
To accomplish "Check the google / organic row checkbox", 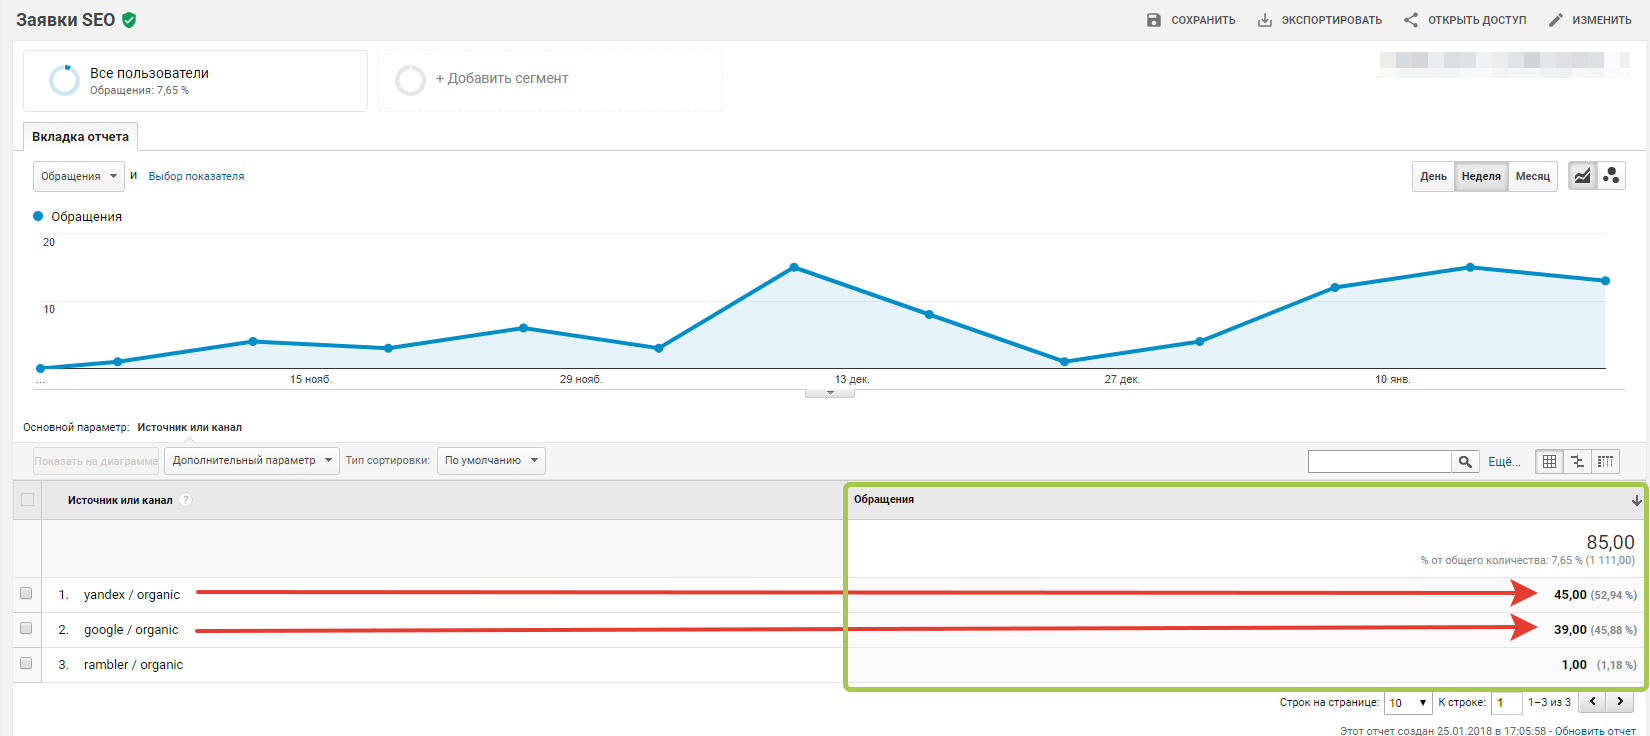I will click(x=26, y=629).
